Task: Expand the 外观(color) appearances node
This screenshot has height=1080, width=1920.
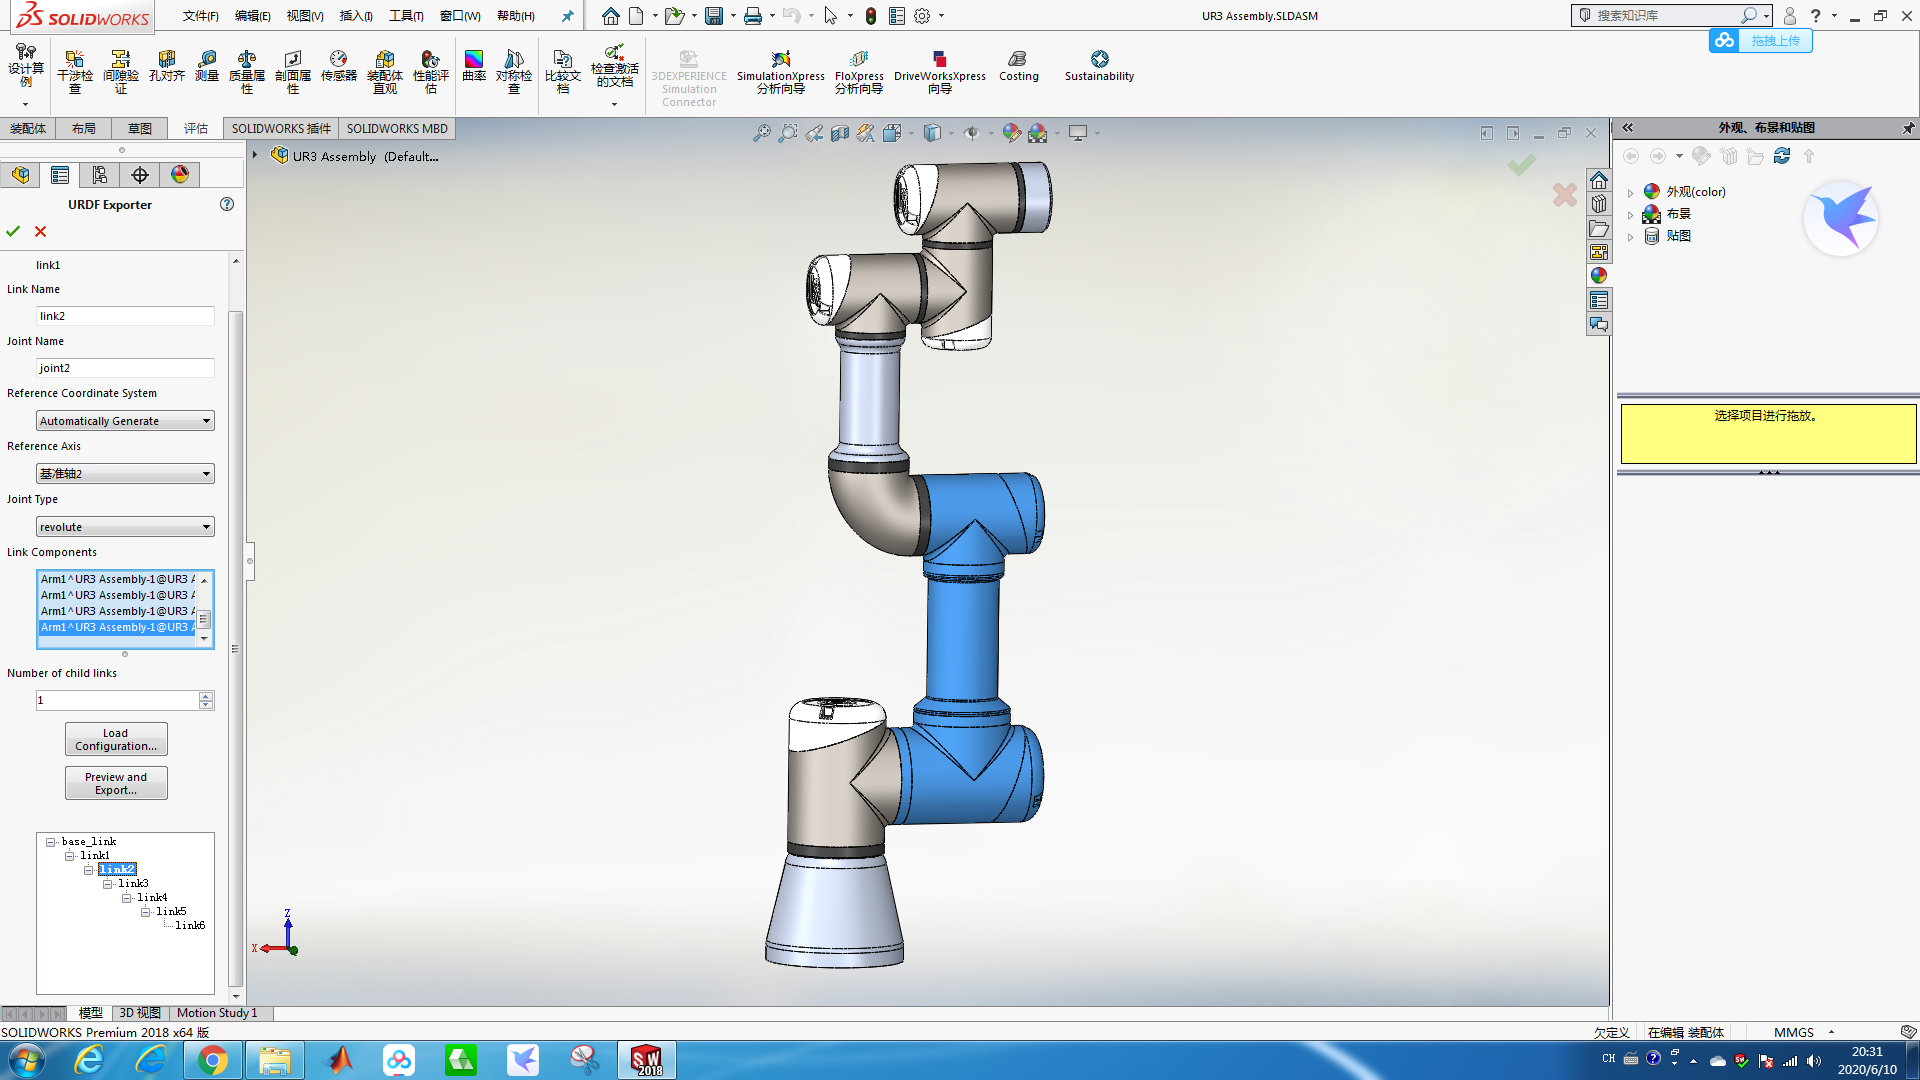Action: click(1630, 192)
